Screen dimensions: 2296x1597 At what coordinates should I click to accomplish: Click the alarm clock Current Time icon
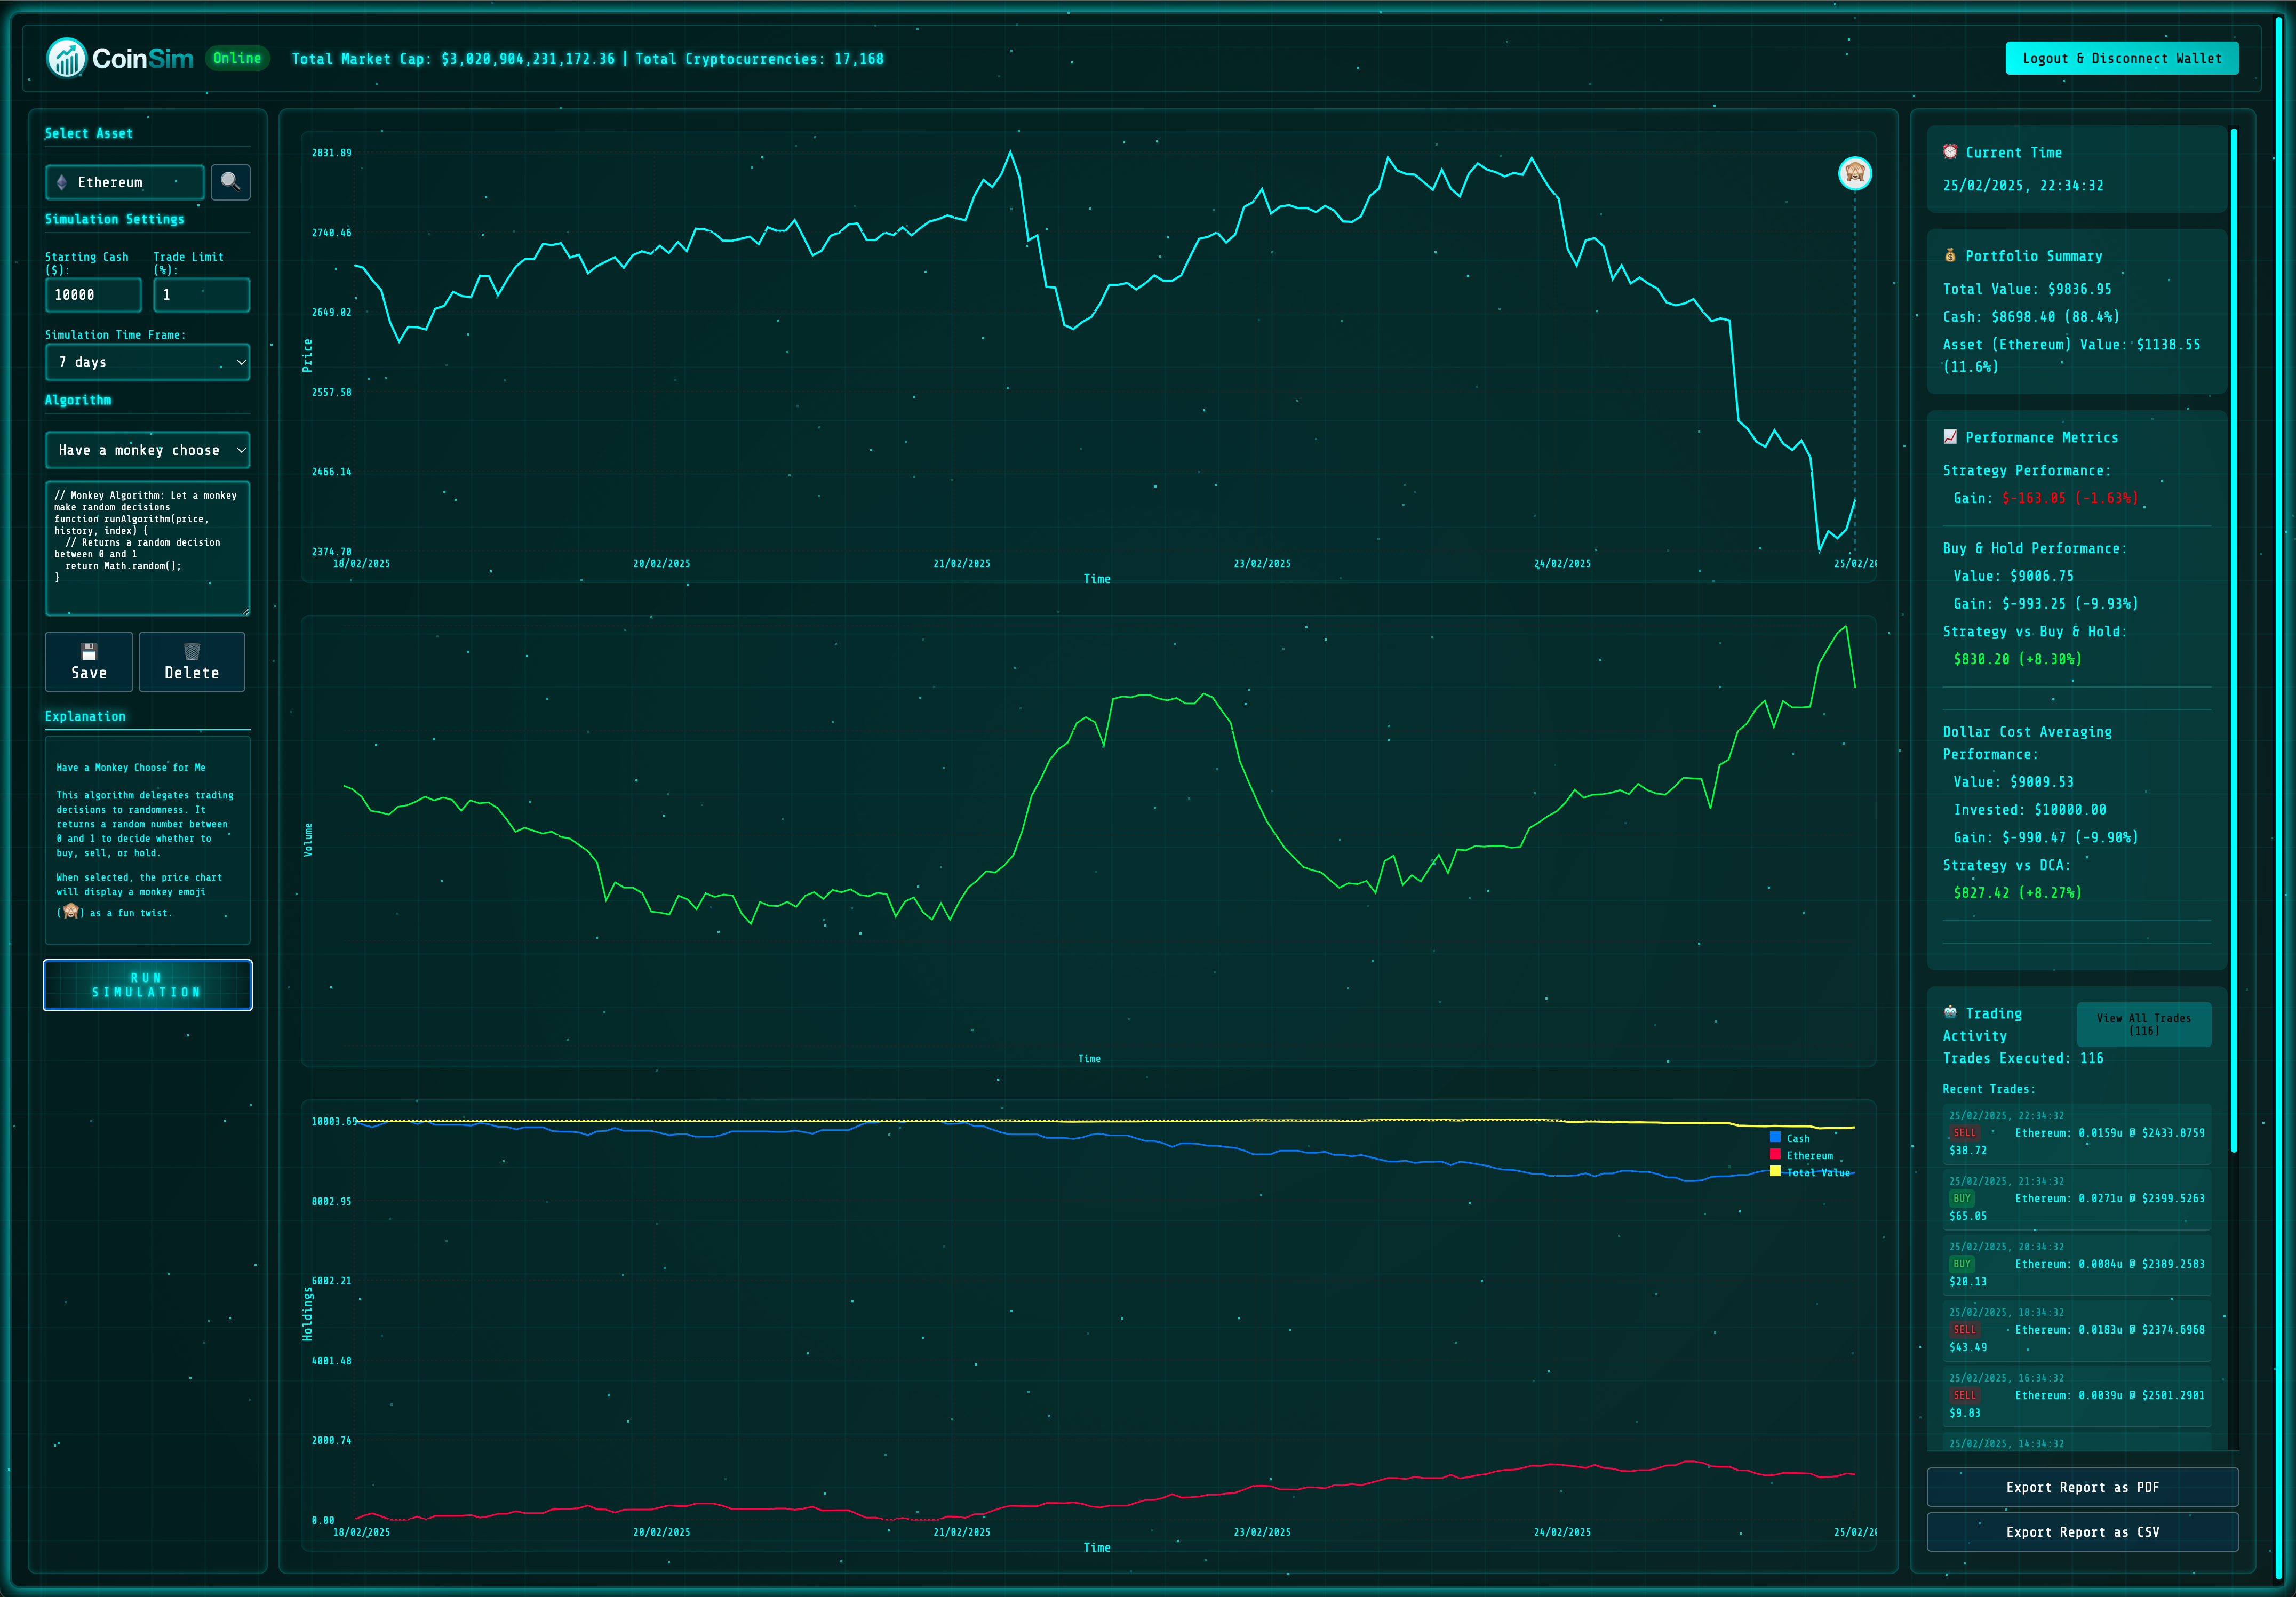click(x=1949, y=152)
